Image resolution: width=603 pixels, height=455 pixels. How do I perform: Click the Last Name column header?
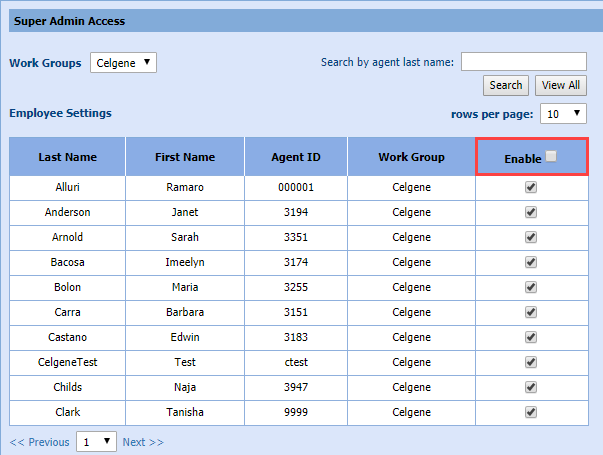pos(67,157)
